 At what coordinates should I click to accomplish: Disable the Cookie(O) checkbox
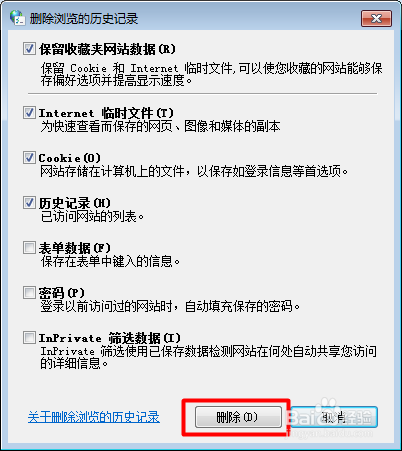29,157
